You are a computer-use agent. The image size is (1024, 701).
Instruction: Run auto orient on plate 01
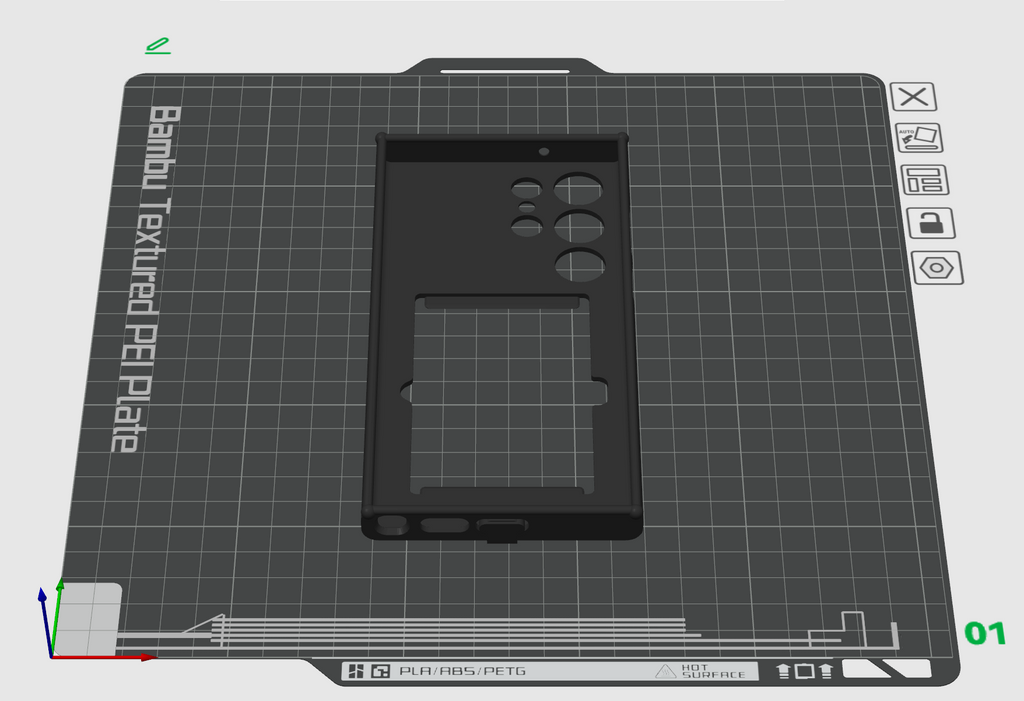point(918,138)
